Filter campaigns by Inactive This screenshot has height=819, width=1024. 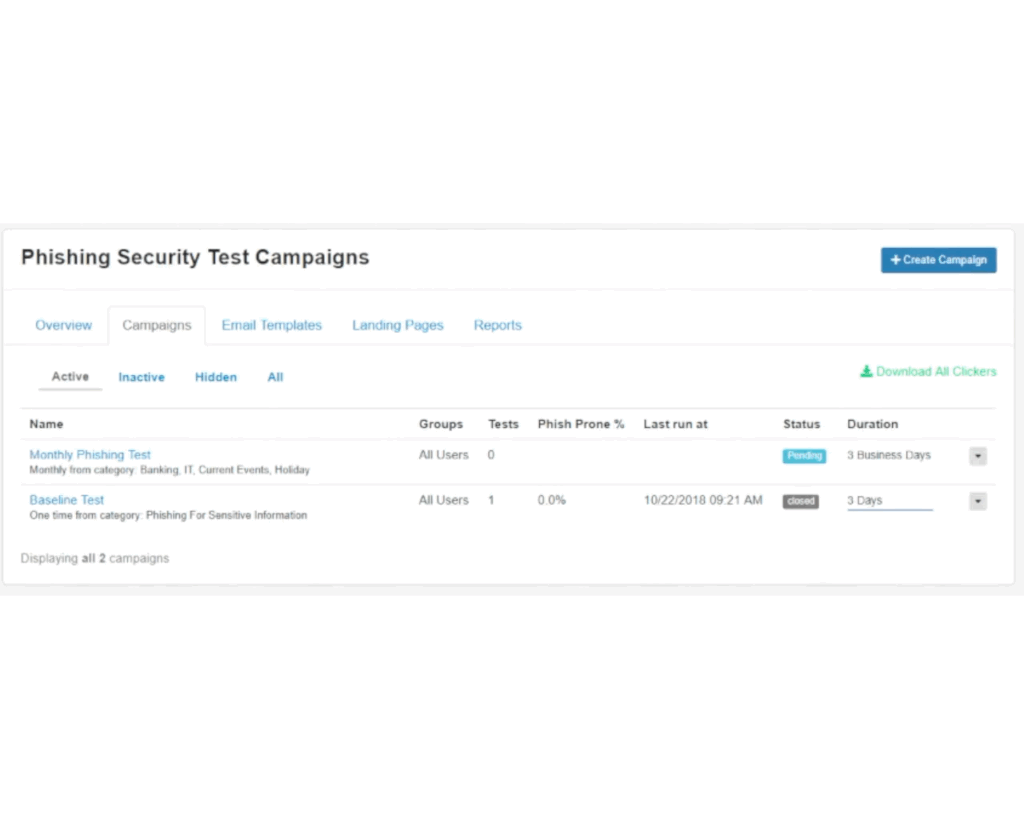[141, 377]
